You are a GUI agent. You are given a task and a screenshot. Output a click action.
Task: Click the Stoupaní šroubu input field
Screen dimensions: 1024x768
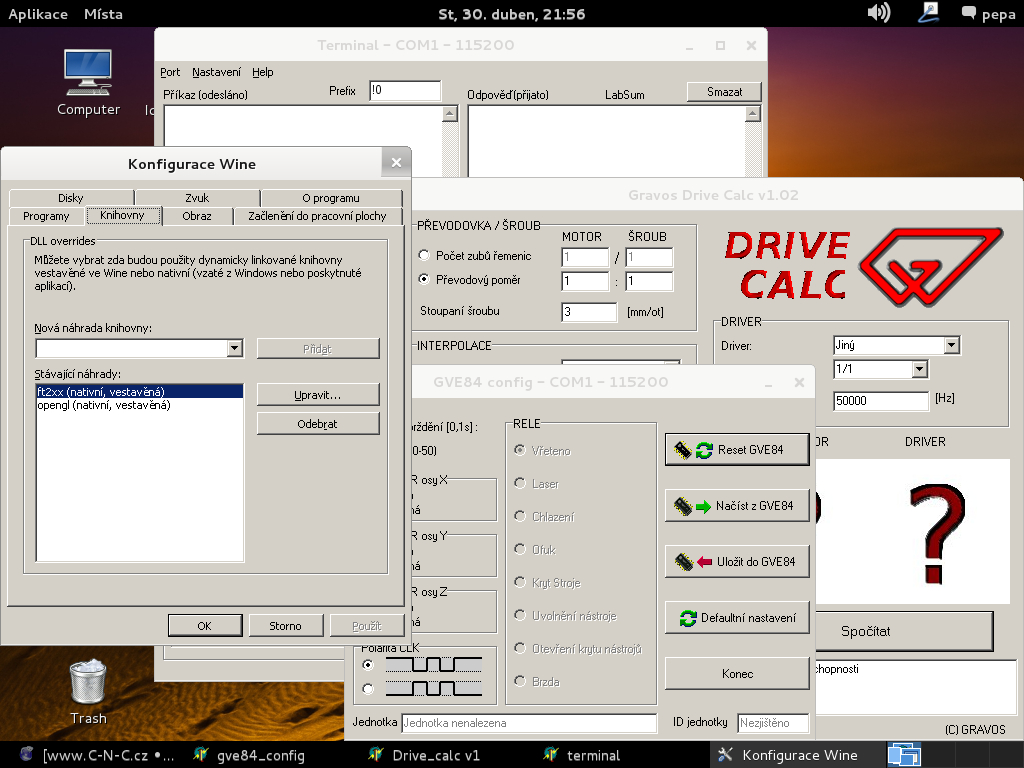point(589,312)
